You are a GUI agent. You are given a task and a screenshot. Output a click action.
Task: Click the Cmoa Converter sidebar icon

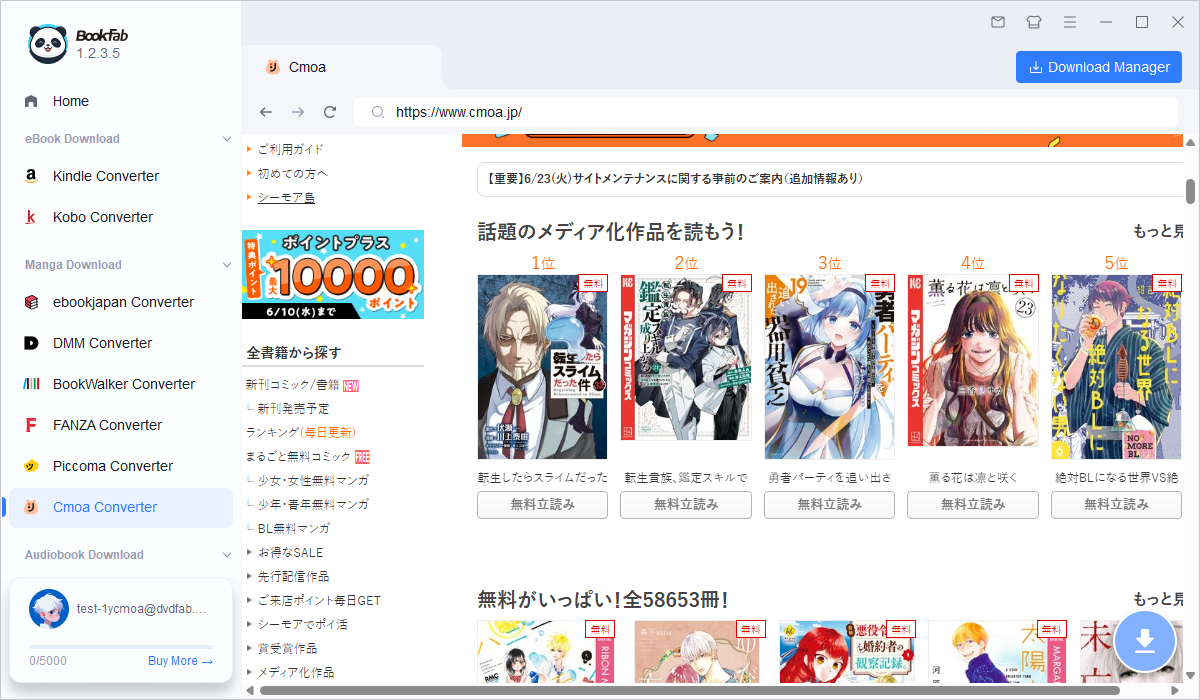[x=31, y=507]
